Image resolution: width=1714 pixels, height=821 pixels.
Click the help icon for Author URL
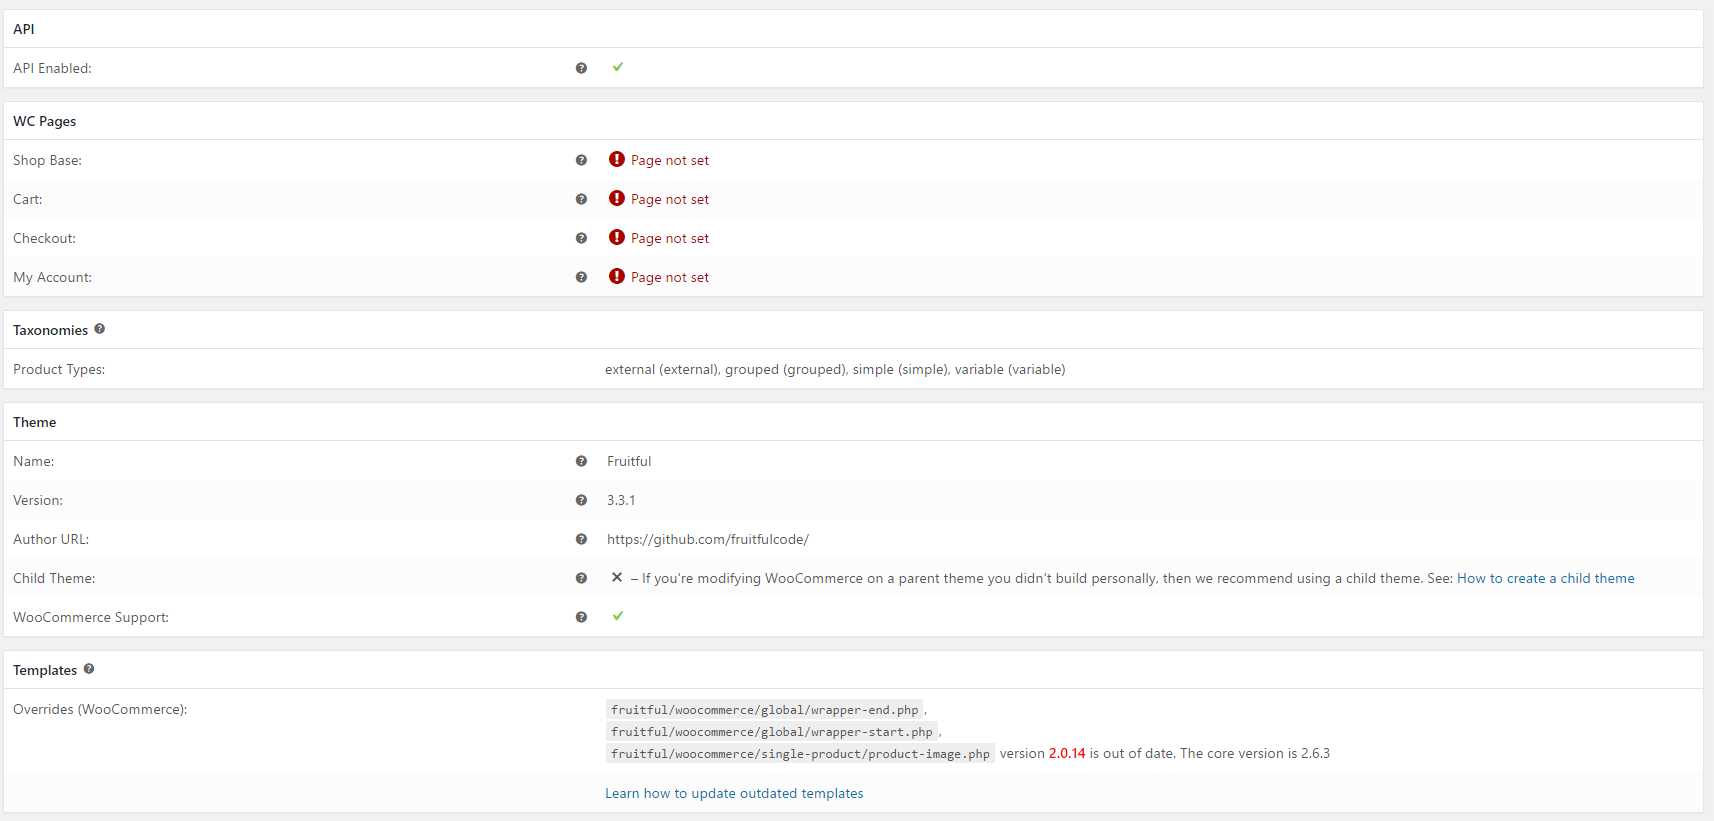point(581,539)
